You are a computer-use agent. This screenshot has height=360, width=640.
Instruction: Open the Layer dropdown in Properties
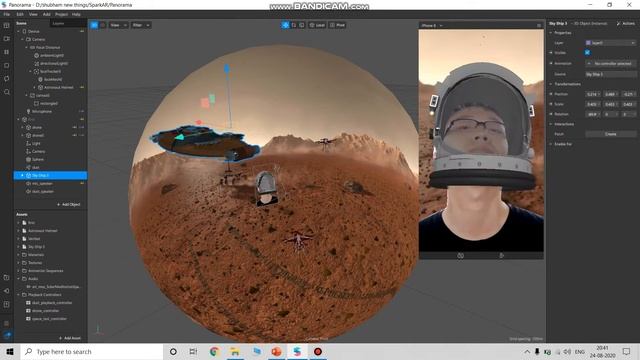tap(611, 42)
